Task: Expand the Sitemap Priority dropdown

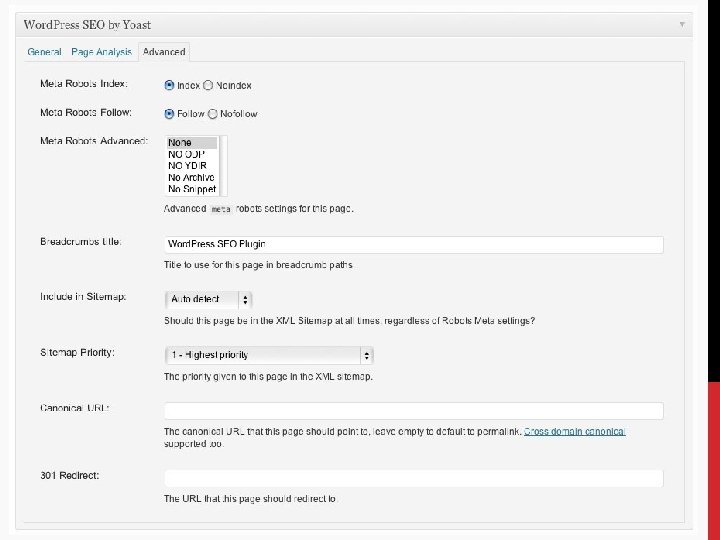Action: (268, 354)
